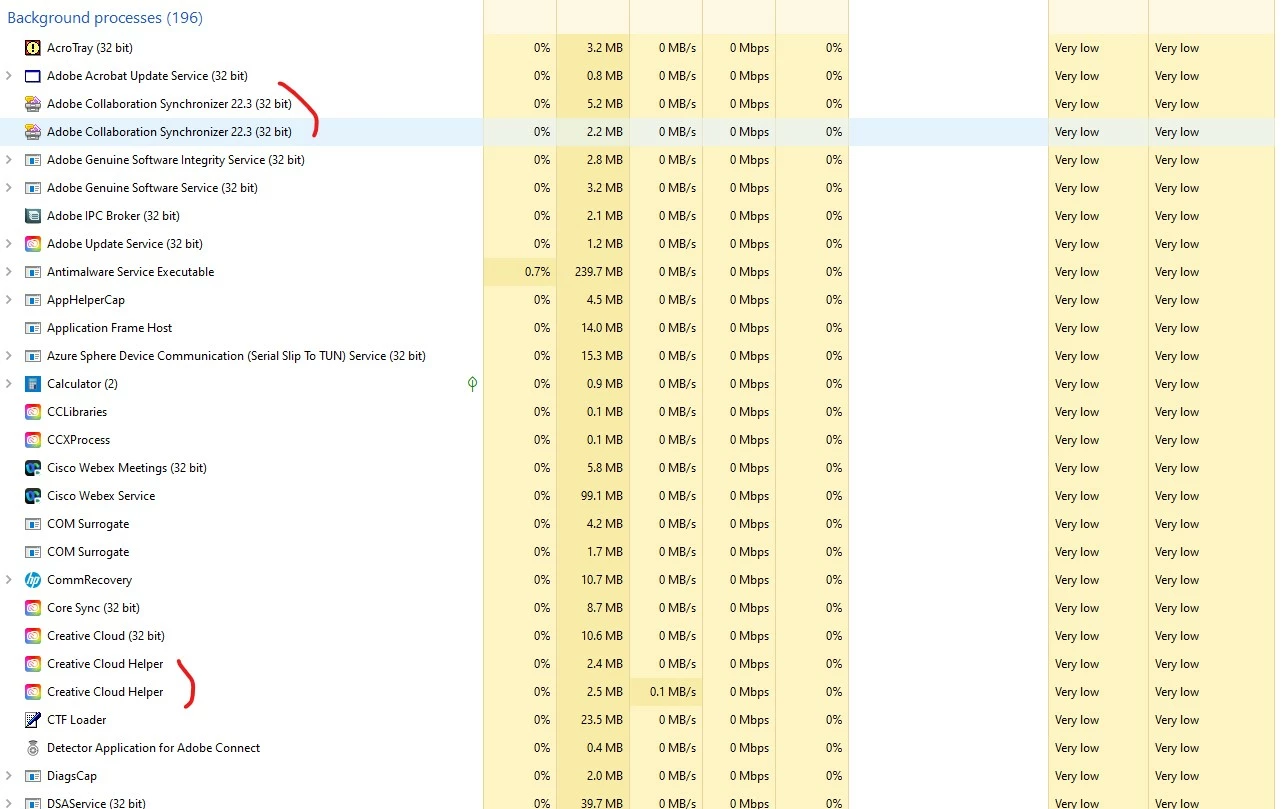This screenshot has width=1283, height=809.
Task: Click the CCXProcess icon
Action: coord(32,440)
